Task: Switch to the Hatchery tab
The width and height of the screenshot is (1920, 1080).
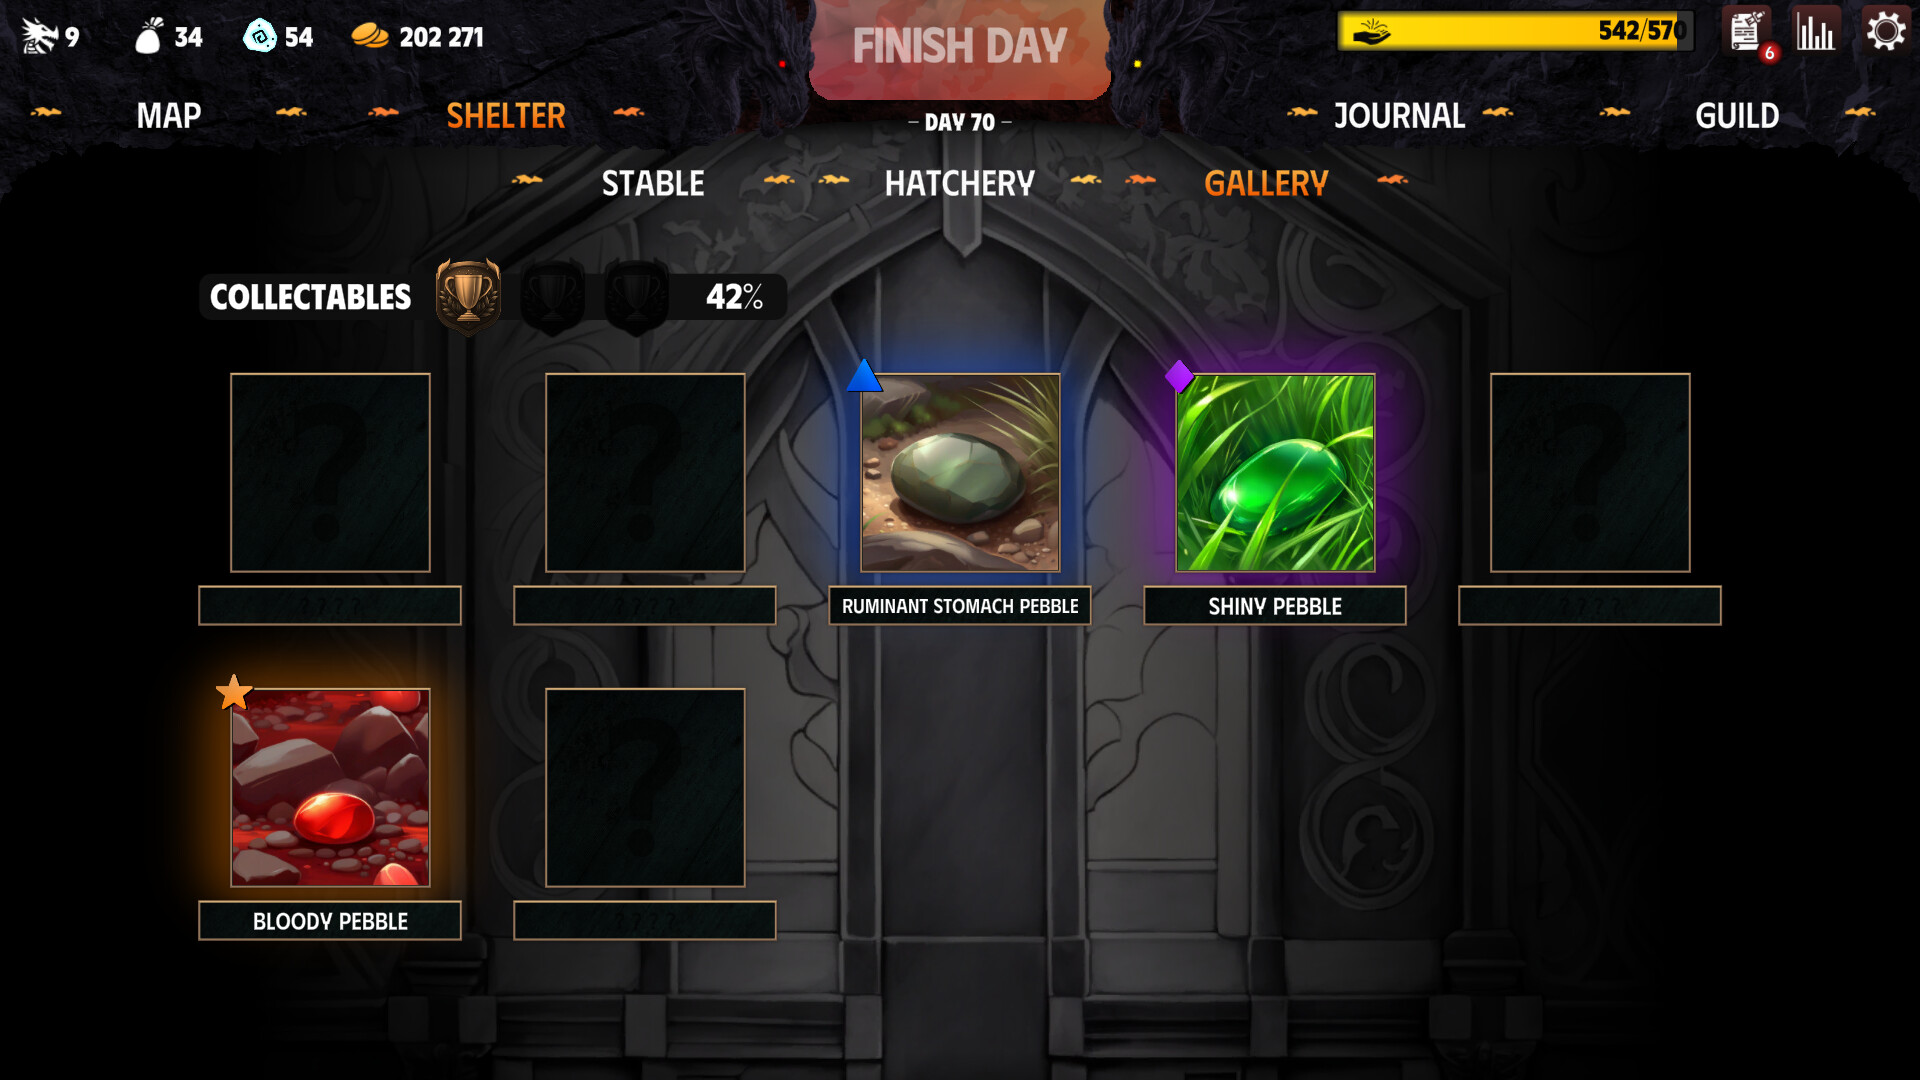Action: (x=959, y=184)
